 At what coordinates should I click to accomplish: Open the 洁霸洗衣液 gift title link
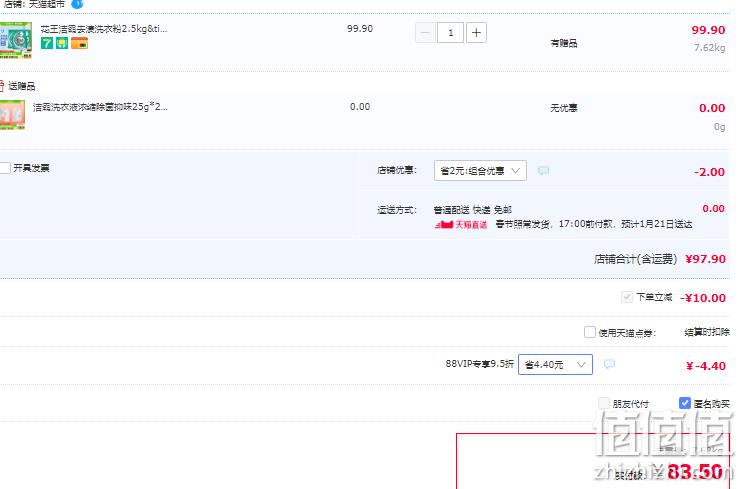click(100, 107)
